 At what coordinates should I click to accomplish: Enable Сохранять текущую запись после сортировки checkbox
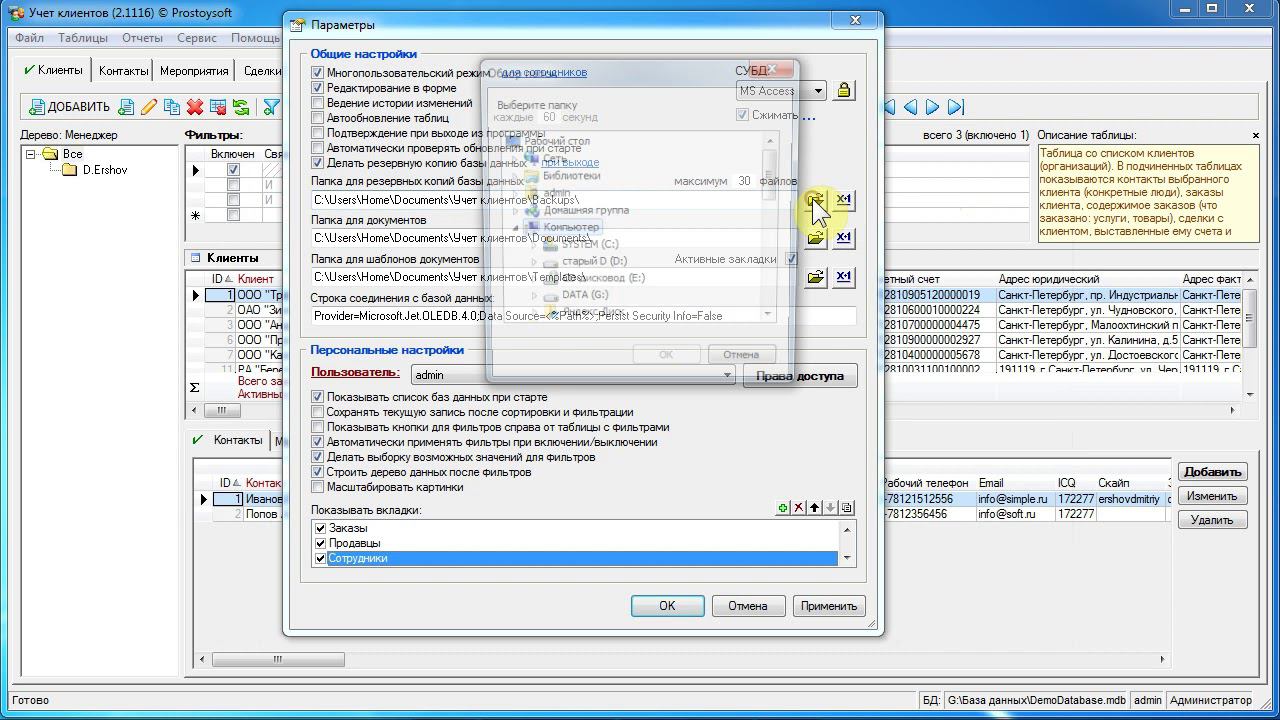[x=318, y=412]
